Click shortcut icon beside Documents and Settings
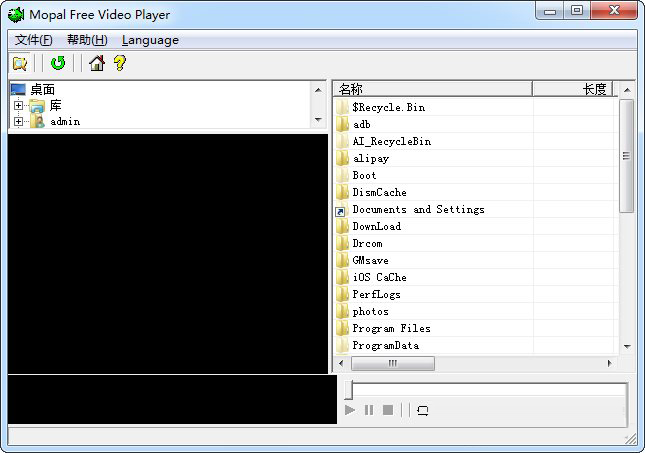645x453 pixels. click(341, 210)
